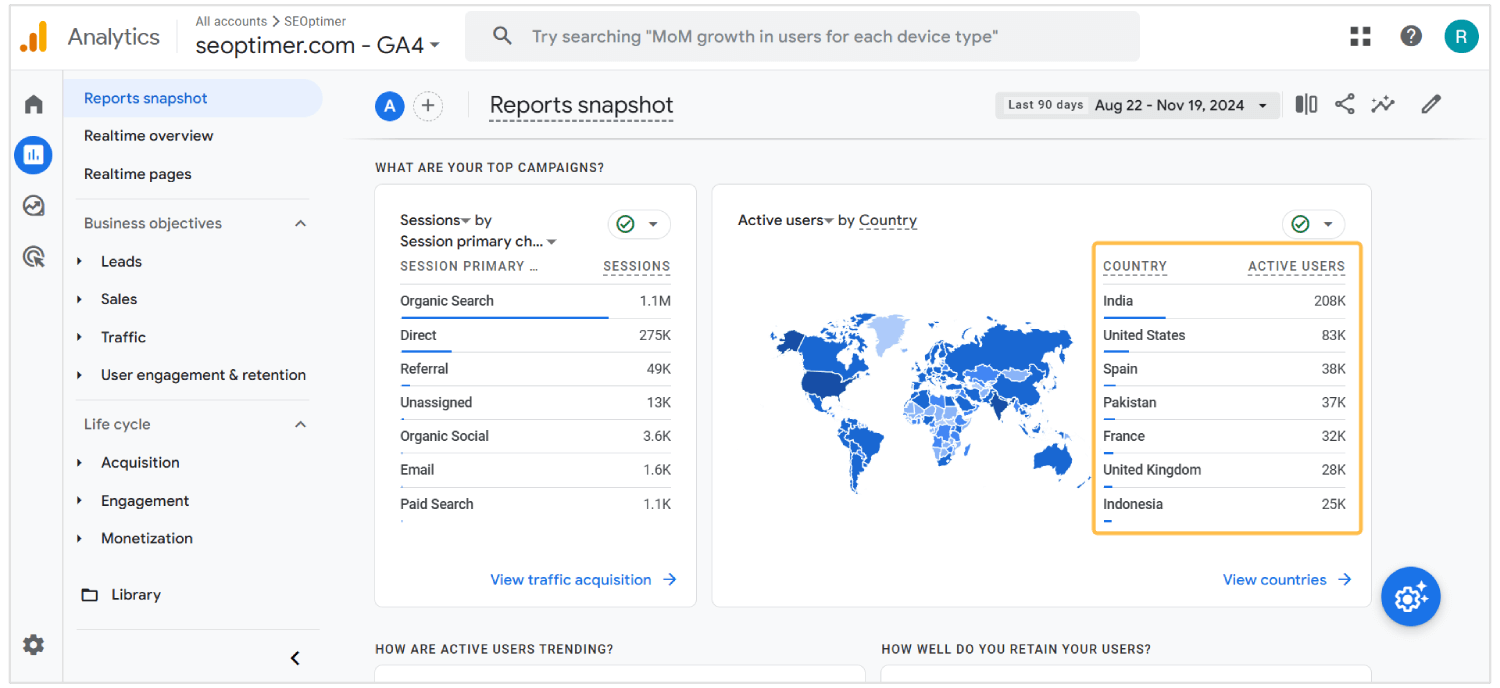This screenshot has width=1500, height=688.
Task: Toggle the Edit comparisons icon
Action: [1306, 104]
